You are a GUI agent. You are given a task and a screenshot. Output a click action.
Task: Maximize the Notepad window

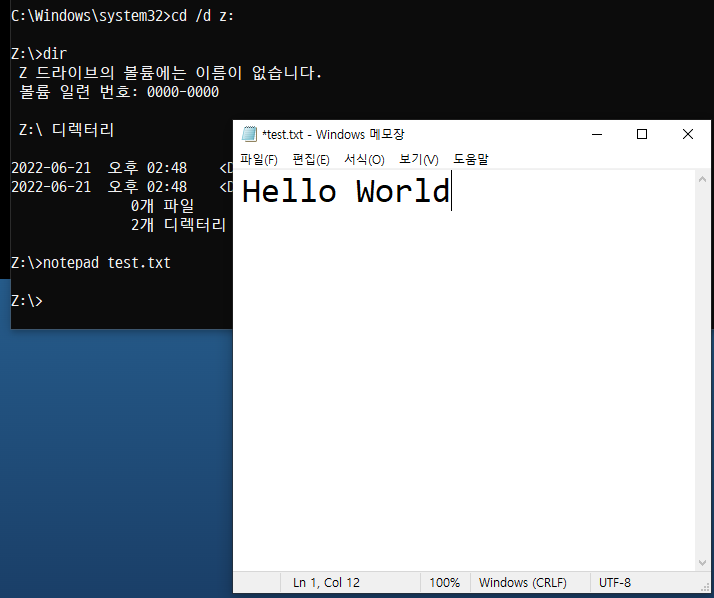(x=642, y=134)
